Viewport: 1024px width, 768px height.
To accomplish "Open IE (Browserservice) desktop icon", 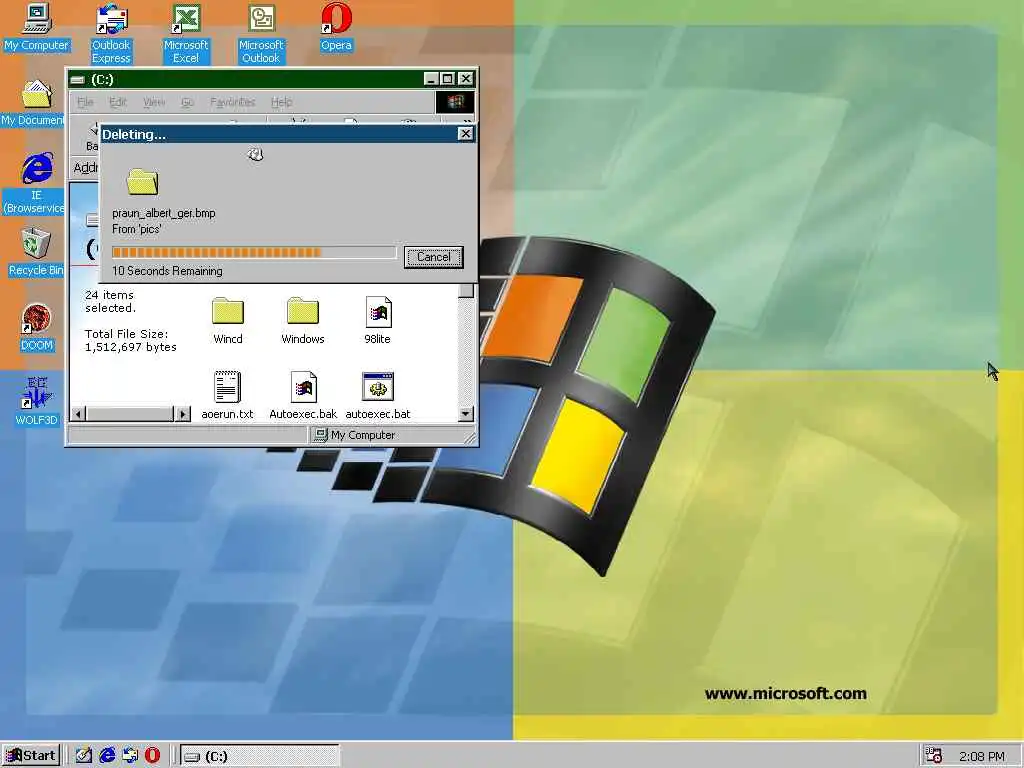I will click(x=36, y=183).
